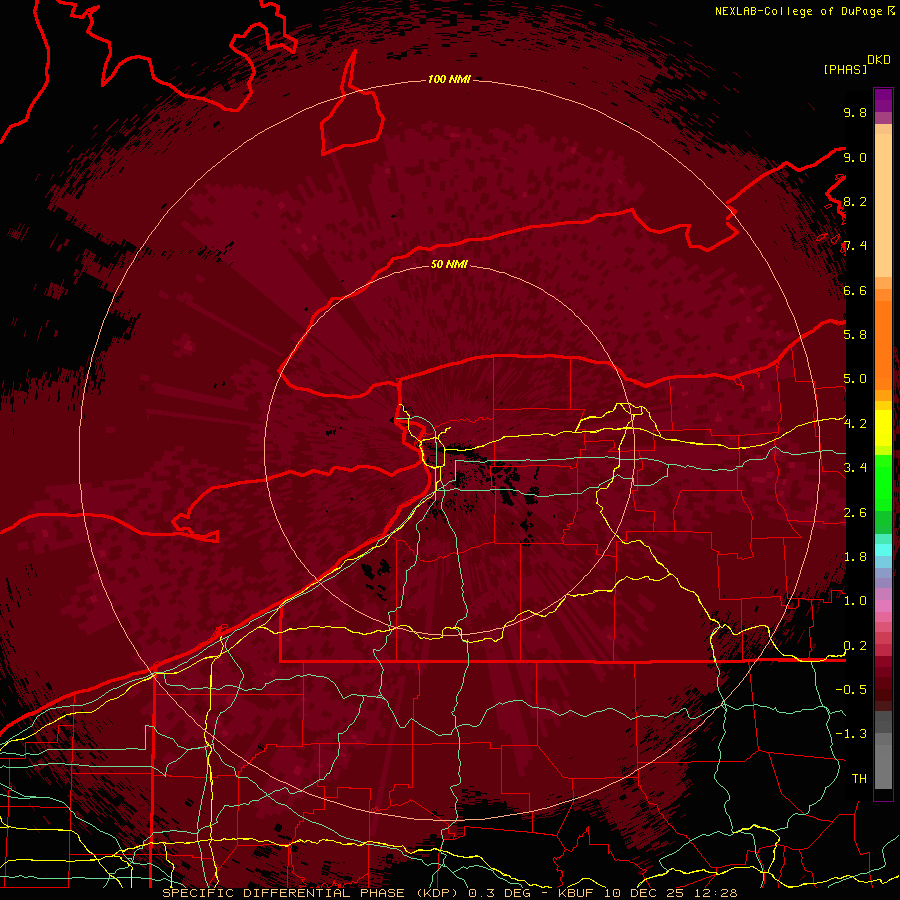Viewport: 900px width, 900px height.
Task: Pick the bright green colorbar segment
Action: point(883,482)
